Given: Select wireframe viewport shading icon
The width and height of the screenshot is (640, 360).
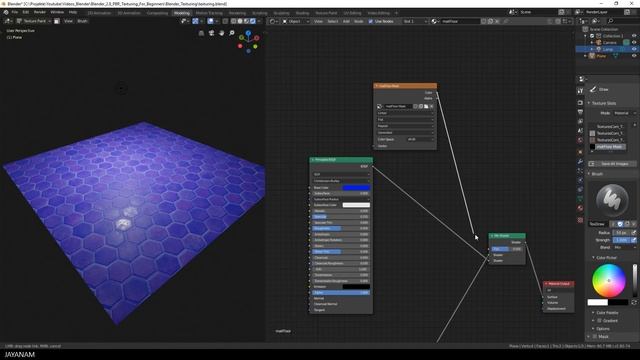Looking at the screenshot, I should click(233, 21).
